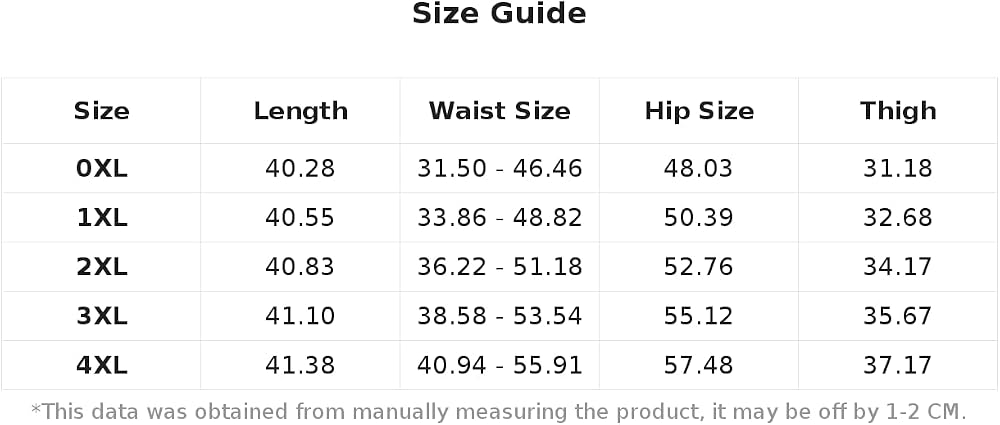Click the 57.48 hip size cell
This screenshot has height=425, width=1000.
pos(698,365)
